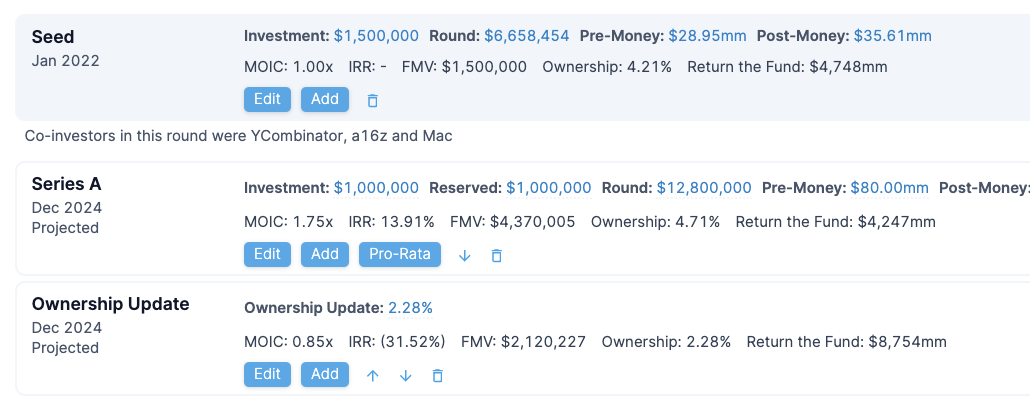Image resolution: width=1030 pixels, height=400 pixels.
Task: Click the Ownership Update value 2.28%
Action: [x=410, y=307]
